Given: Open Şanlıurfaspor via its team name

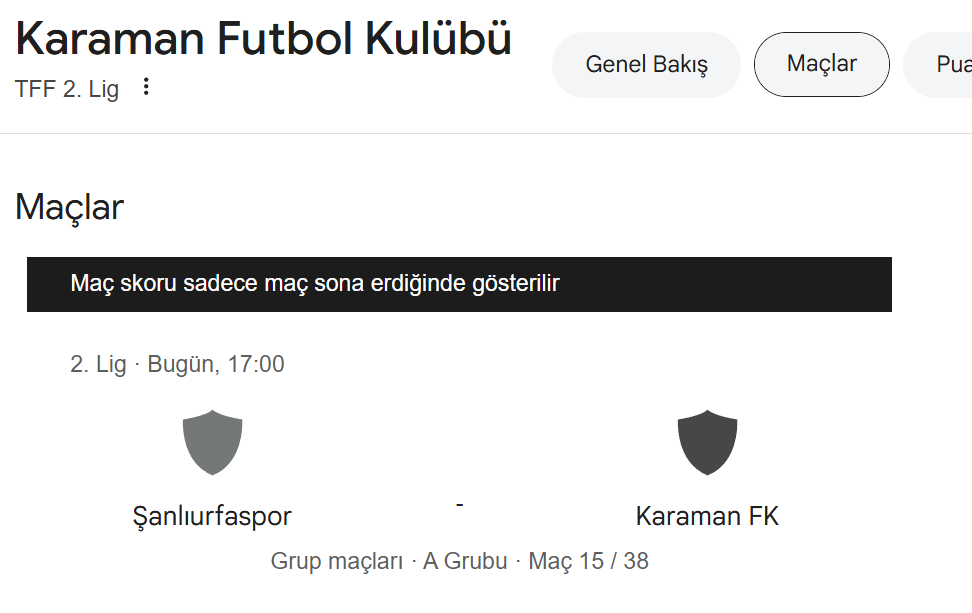Looking at the screenshot, I should click(x=212, y=516).
